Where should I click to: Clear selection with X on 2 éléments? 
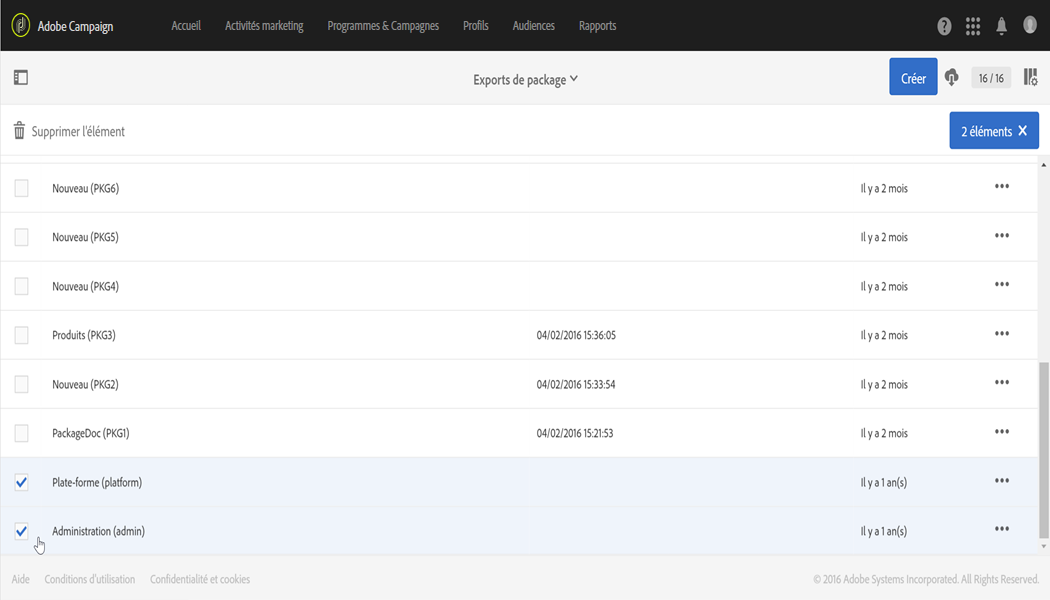tap(1023, 131)
